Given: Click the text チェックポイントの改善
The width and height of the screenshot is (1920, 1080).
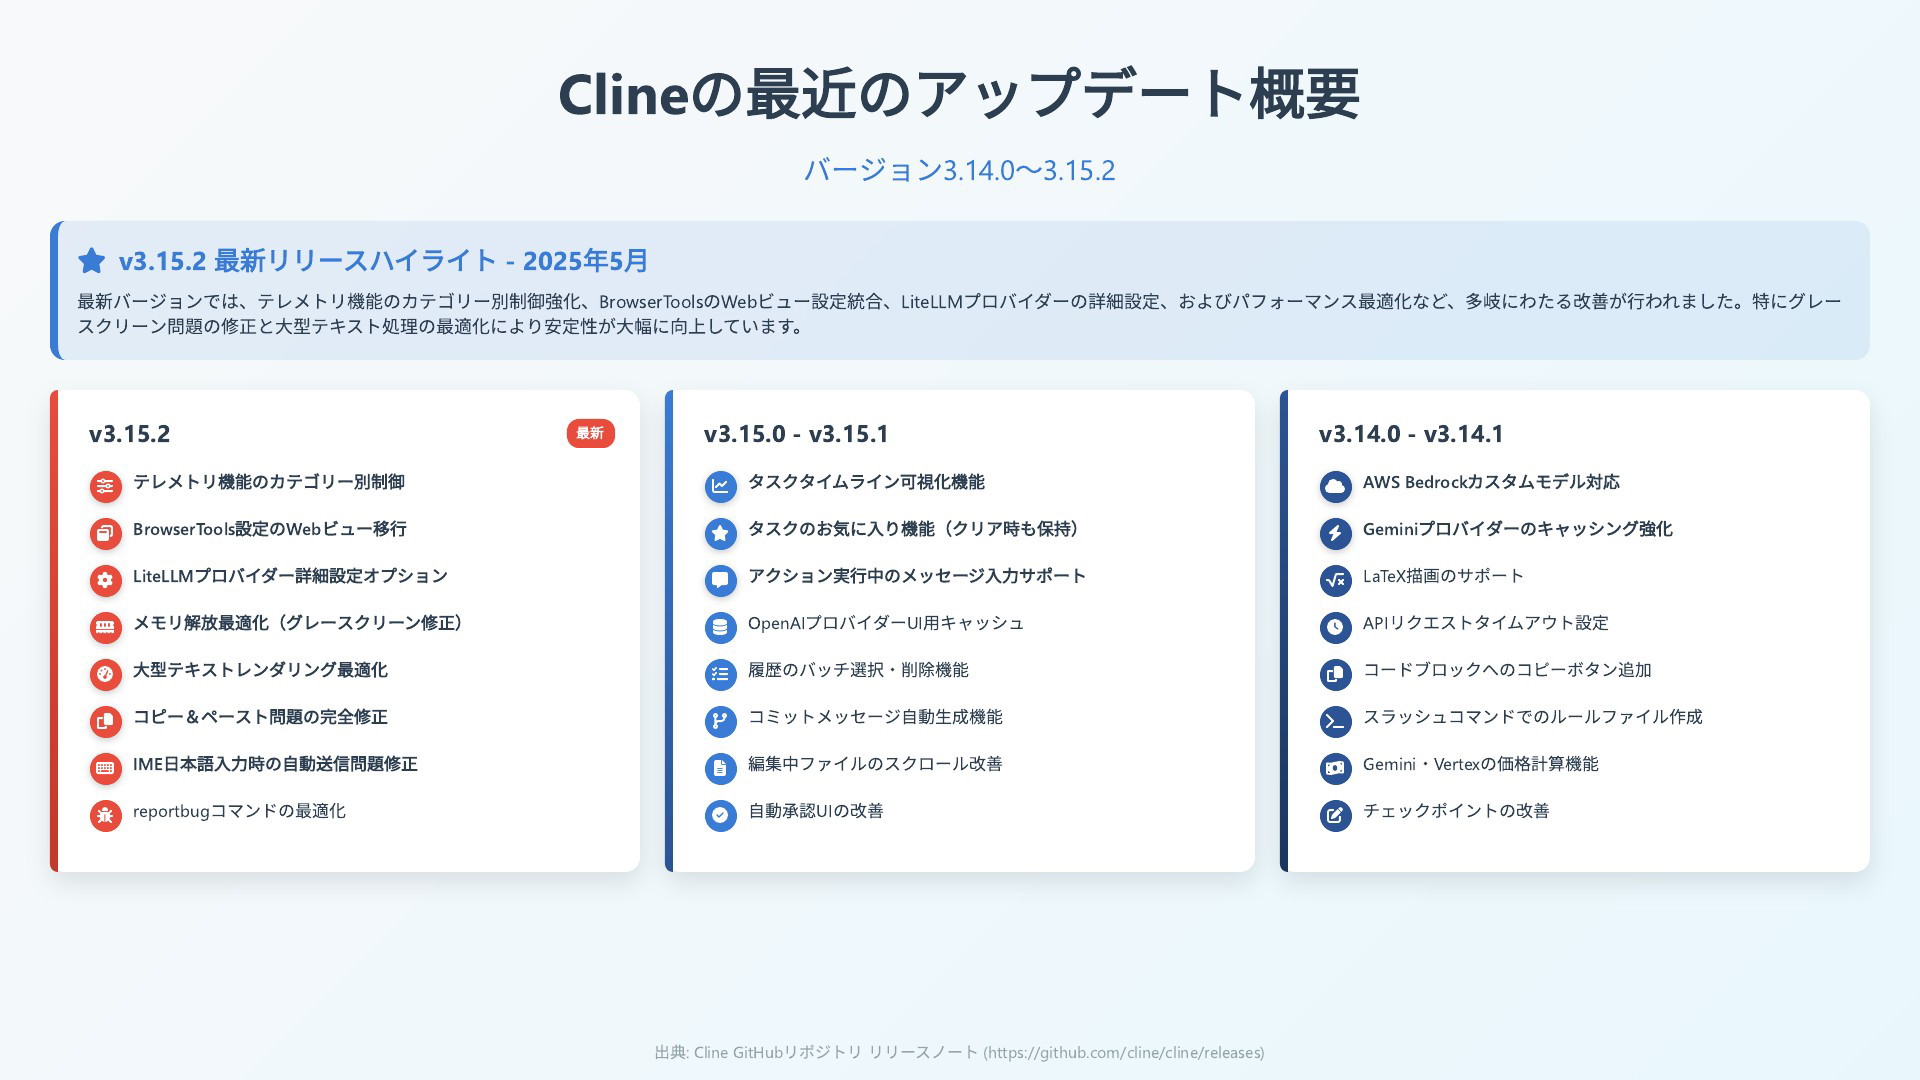Looking at the screenshot, I should (1456, 811).
